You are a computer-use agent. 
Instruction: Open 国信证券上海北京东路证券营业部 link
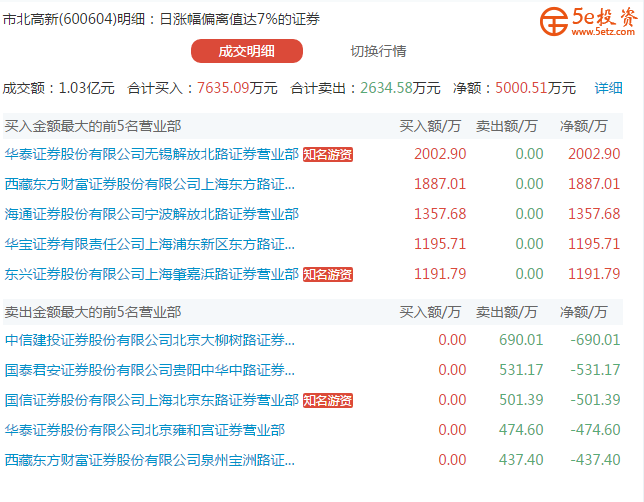(152, 400)
